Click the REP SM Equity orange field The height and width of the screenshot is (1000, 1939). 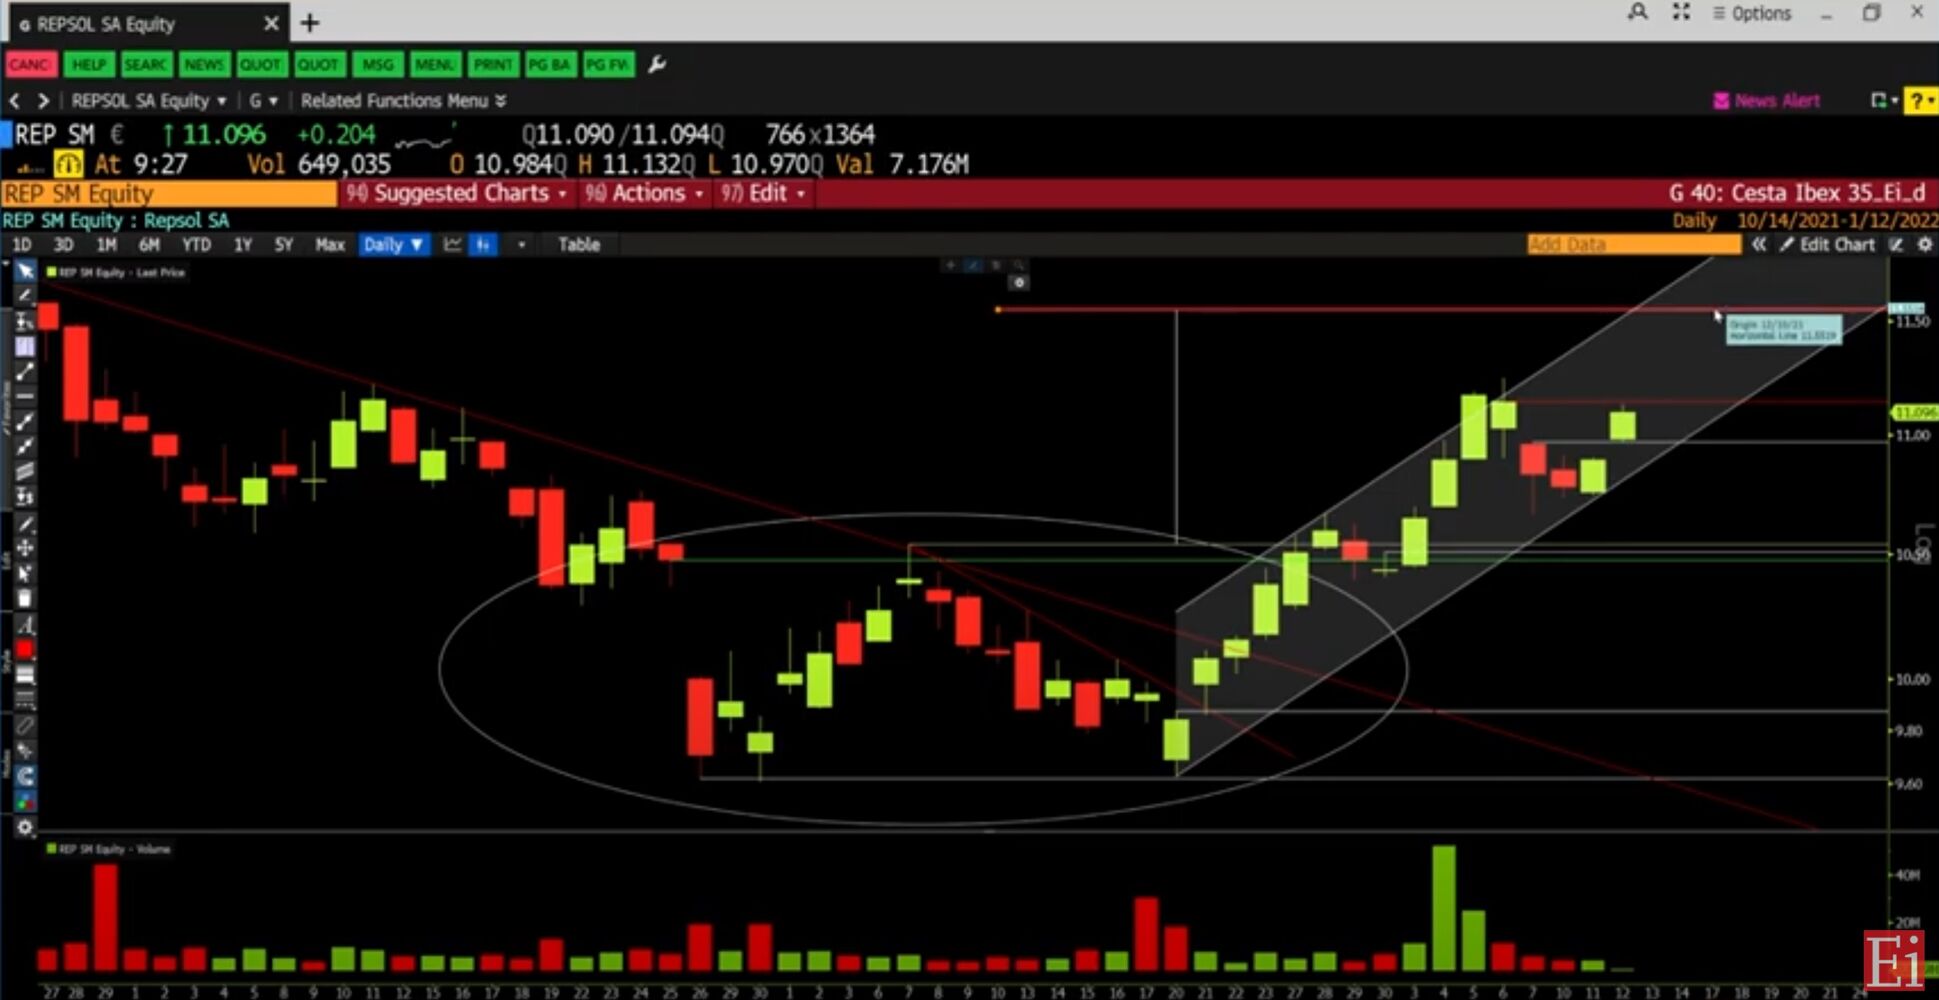pyautogui.click(x=169, y=193)
